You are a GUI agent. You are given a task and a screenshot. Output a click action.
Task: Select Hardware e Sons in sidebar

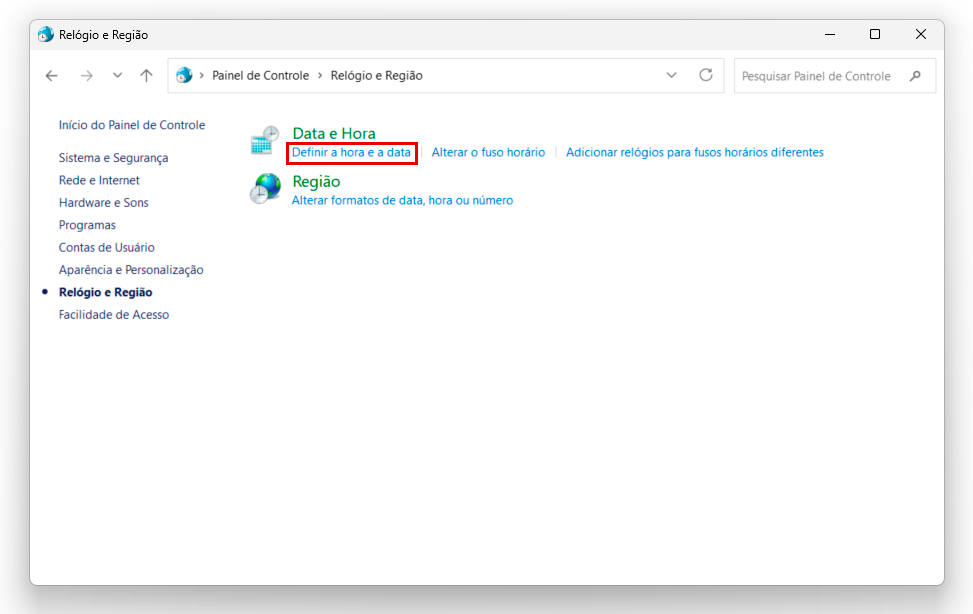(x=104, y=202)
